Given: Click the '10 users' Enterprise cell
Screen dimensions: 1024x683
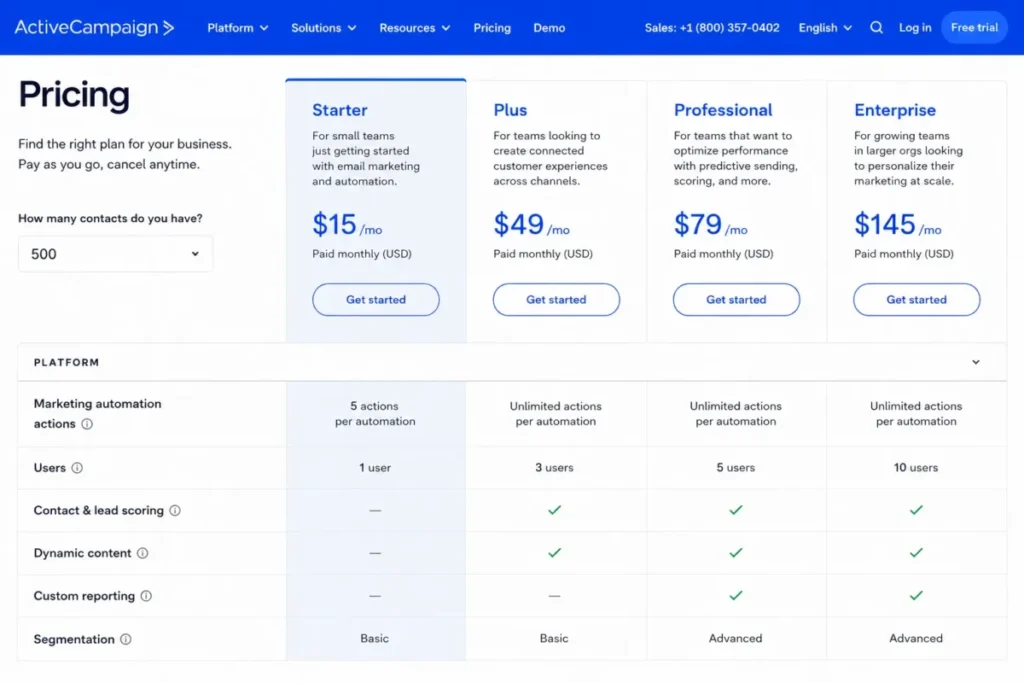Looking at the screenshot, I should coord(916,468).
